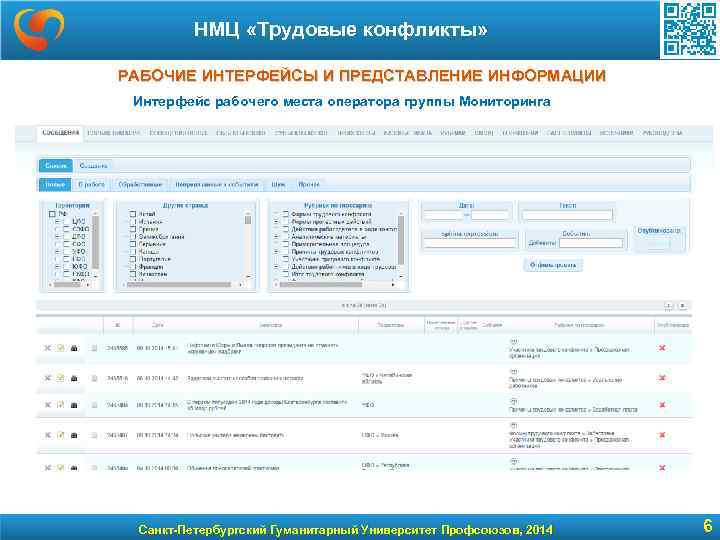The image size is (720, 540).
Task: Check the УФО territory checkbox
Action: coord(67,252)
